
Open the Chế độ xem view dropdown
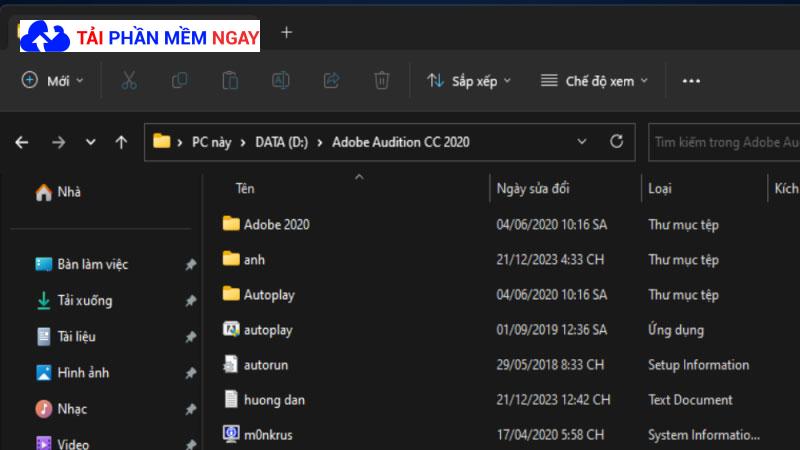click(594, 81)
